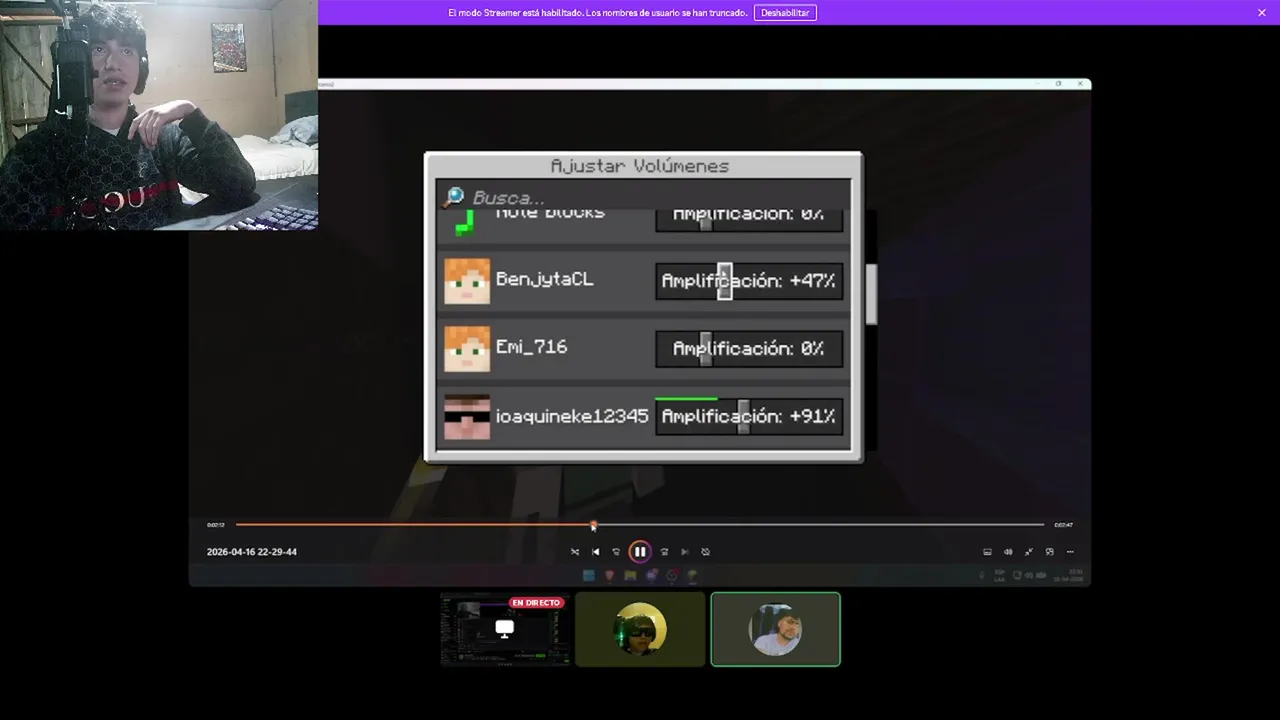Viewport: 1280px width, 720px height.
Task: Click the Ajustar Volúmenes title
Action: click(640, 166)
